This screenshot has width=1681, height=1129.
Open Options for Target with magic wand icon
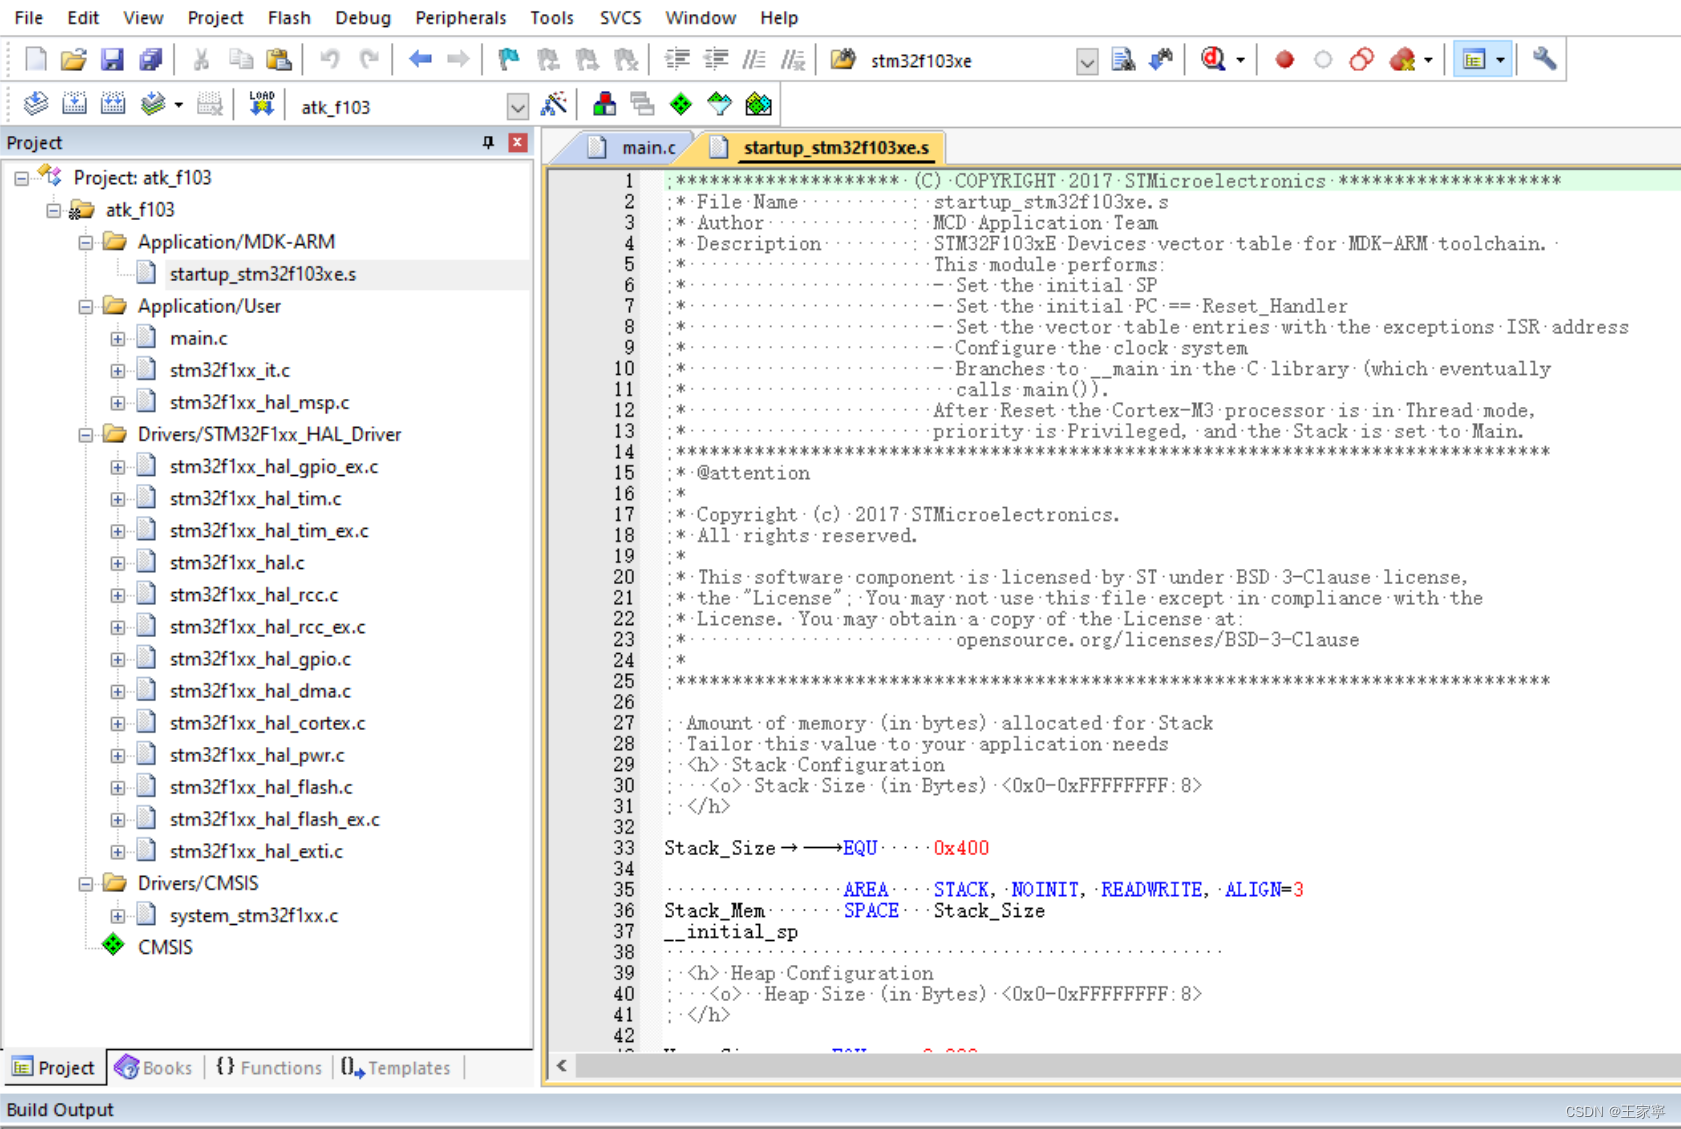coord(555,103)
